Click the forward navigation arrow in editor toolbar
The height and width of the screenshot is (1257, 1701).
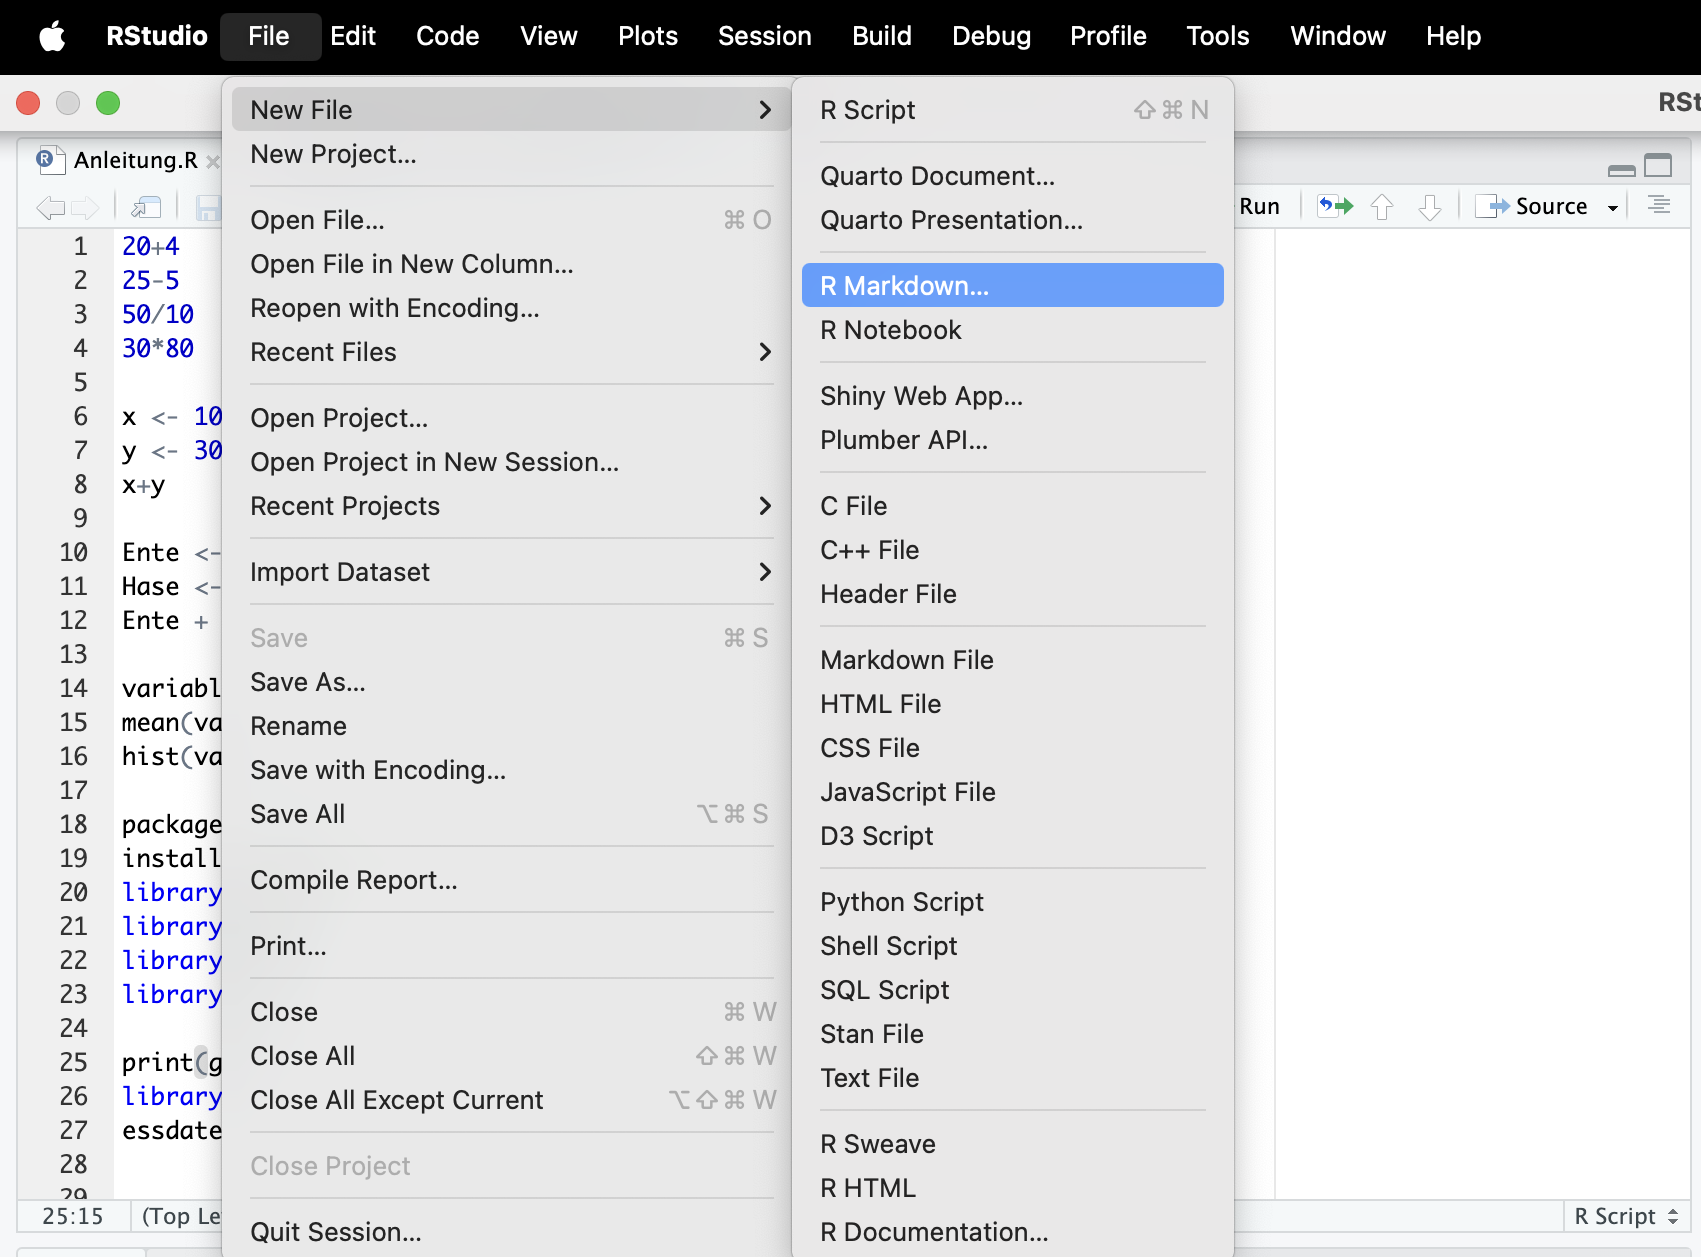point(86,207)
